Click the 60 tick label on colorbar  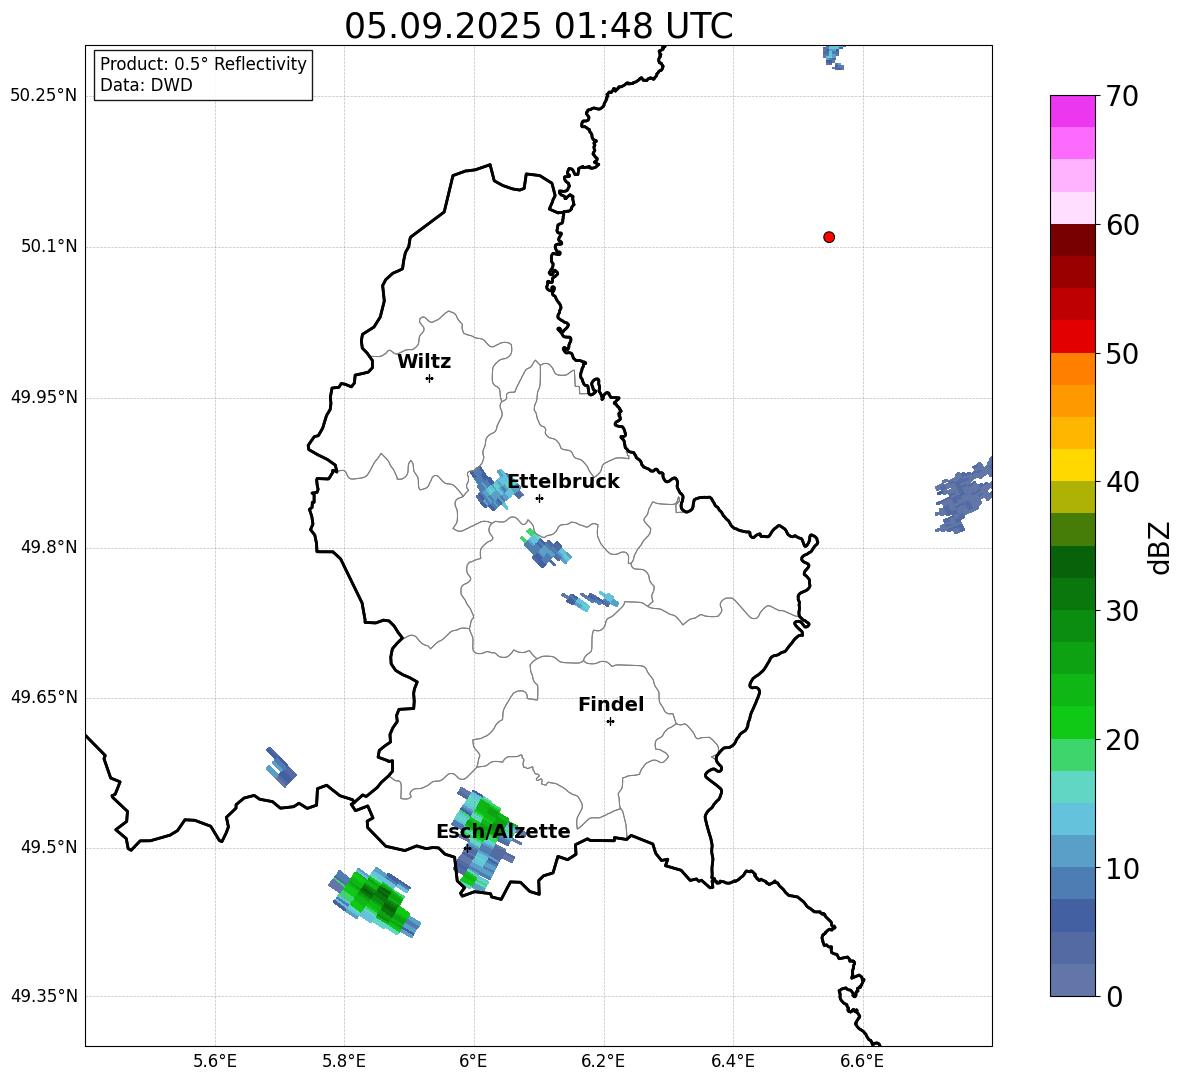(x=1122, y=225)
